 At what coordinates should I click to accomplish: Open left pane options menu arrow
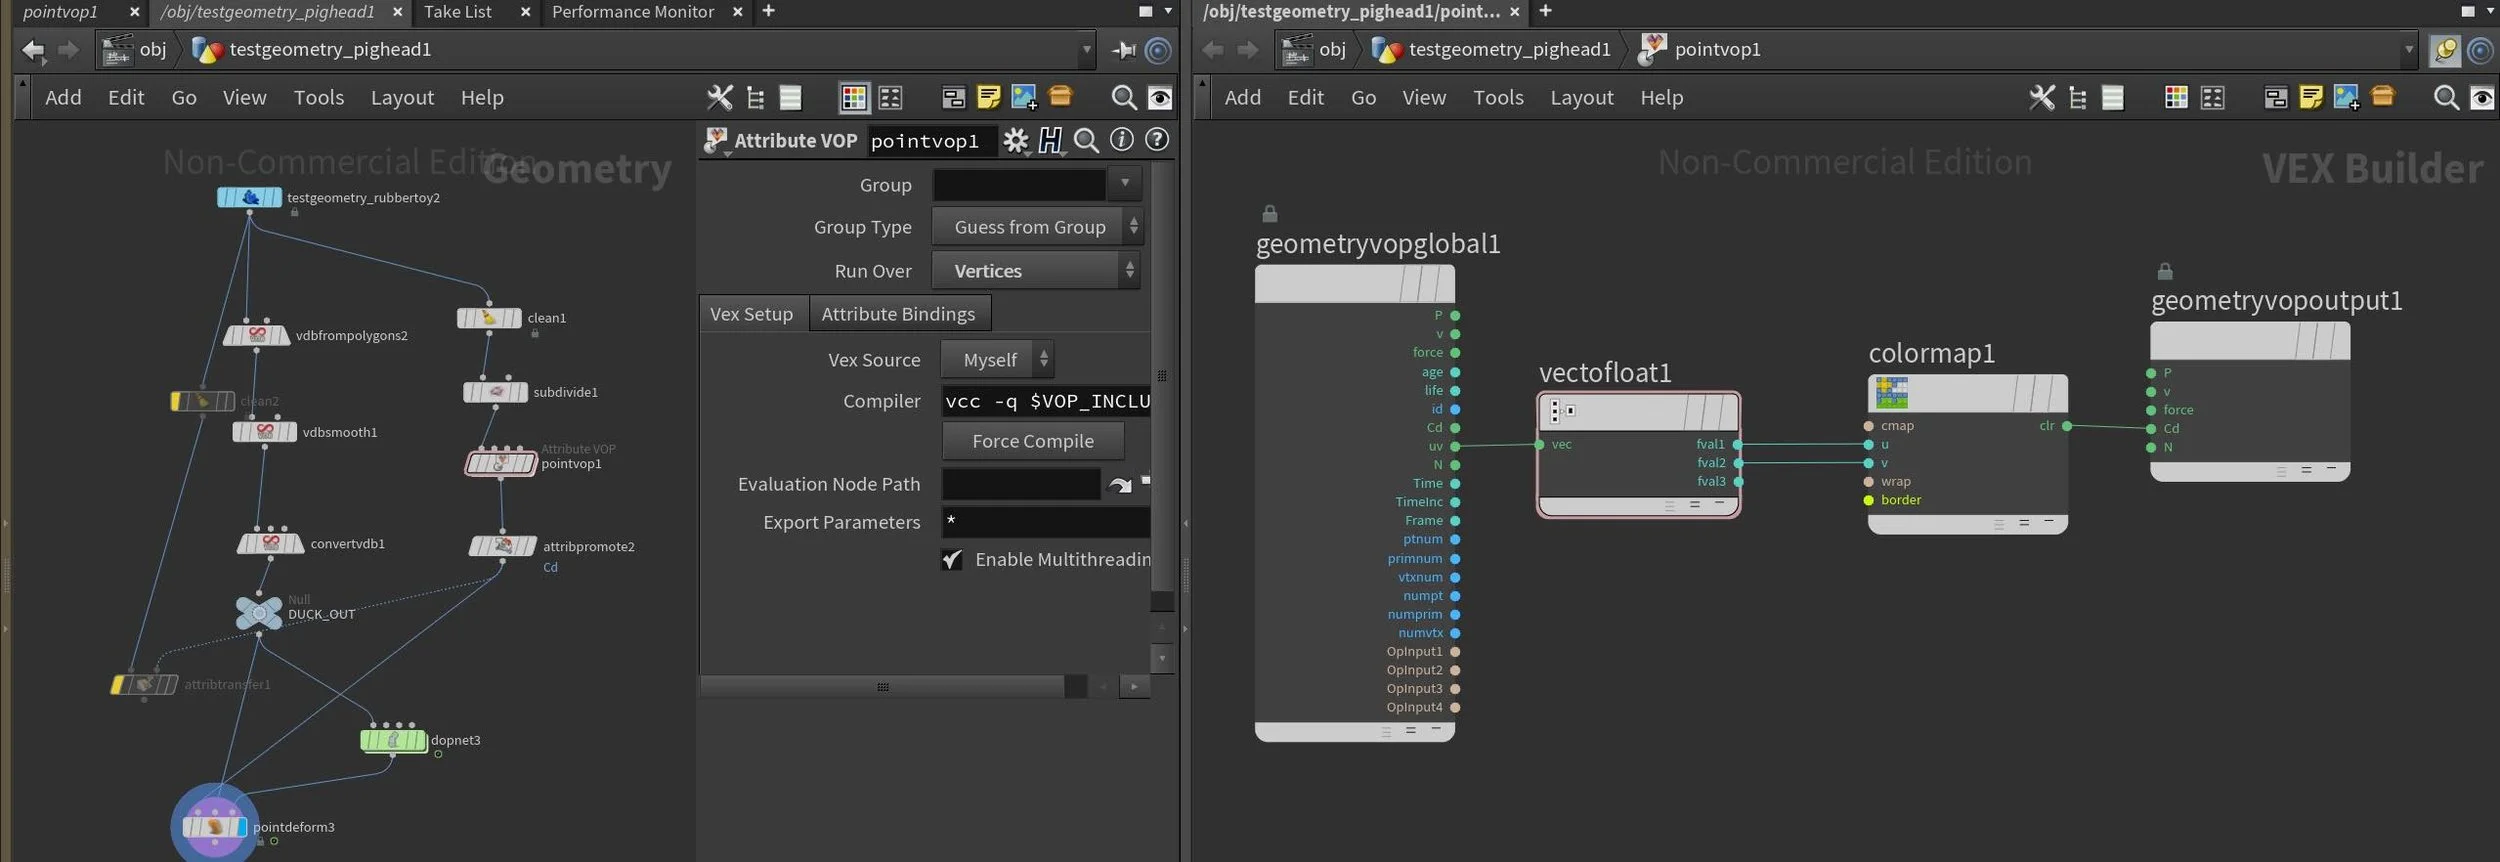[x=1168, y=11]
